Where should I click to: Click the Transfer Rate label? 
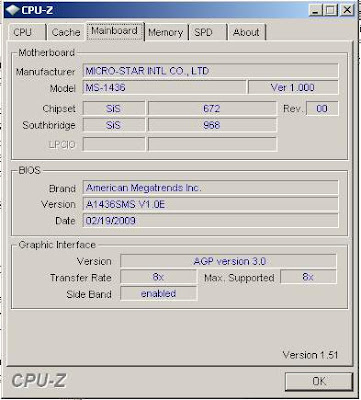click(81, 278)
